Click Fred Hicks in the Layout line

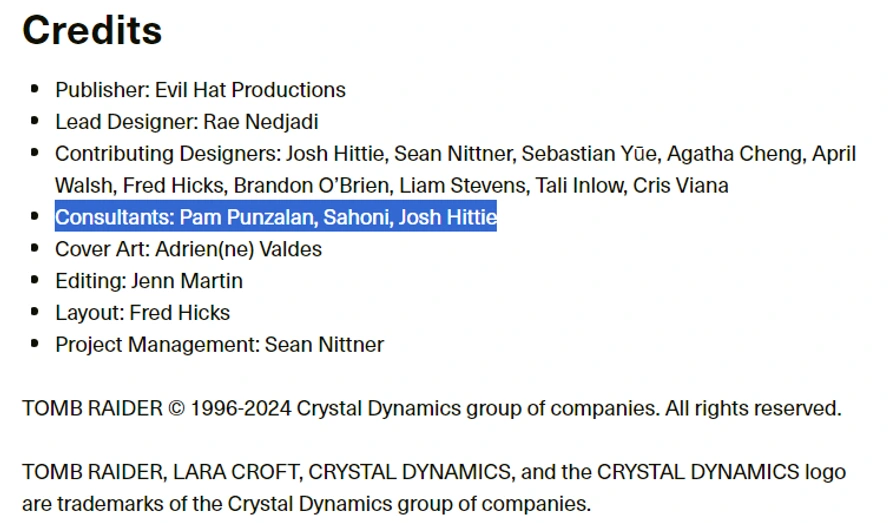179,313
